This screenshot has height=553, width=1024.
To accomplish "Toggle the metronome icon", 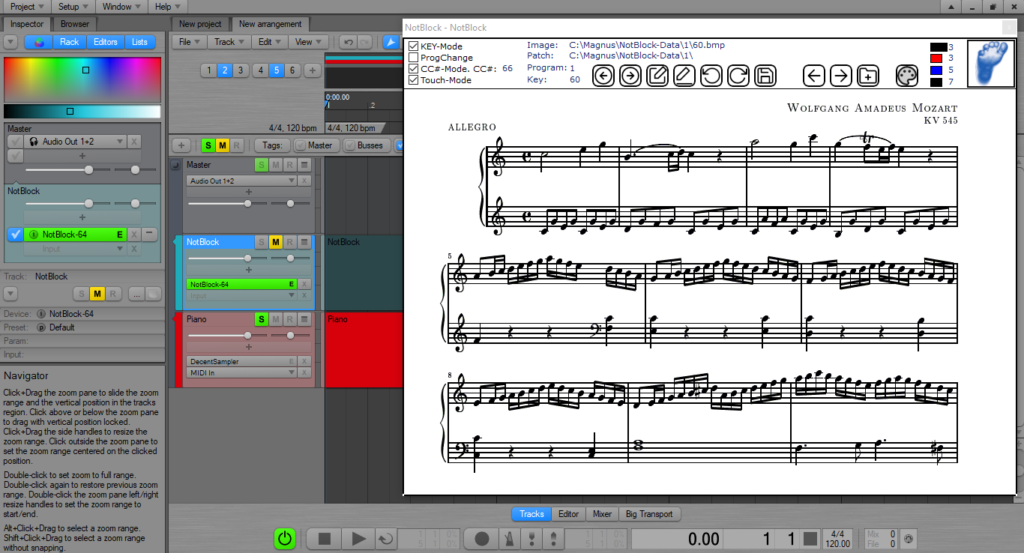I will pos(510,539).
